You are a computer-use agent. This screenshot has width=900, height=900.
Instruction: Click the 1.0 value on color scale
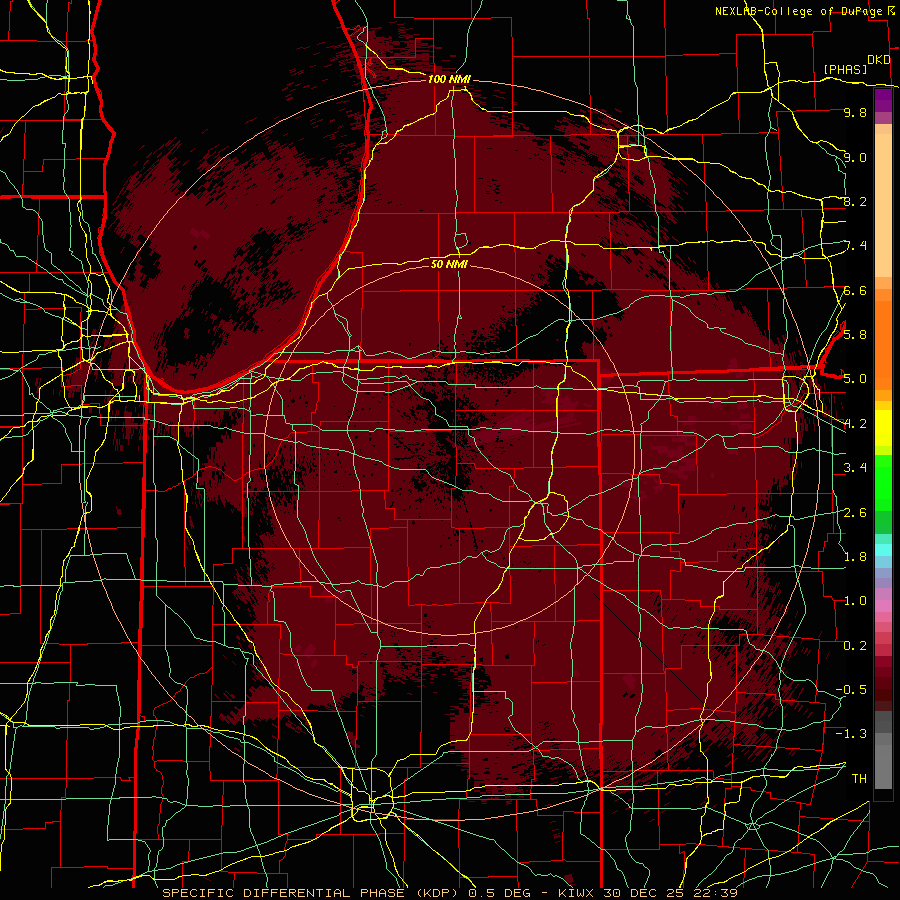pyautogui.click(x=855, y=600)
